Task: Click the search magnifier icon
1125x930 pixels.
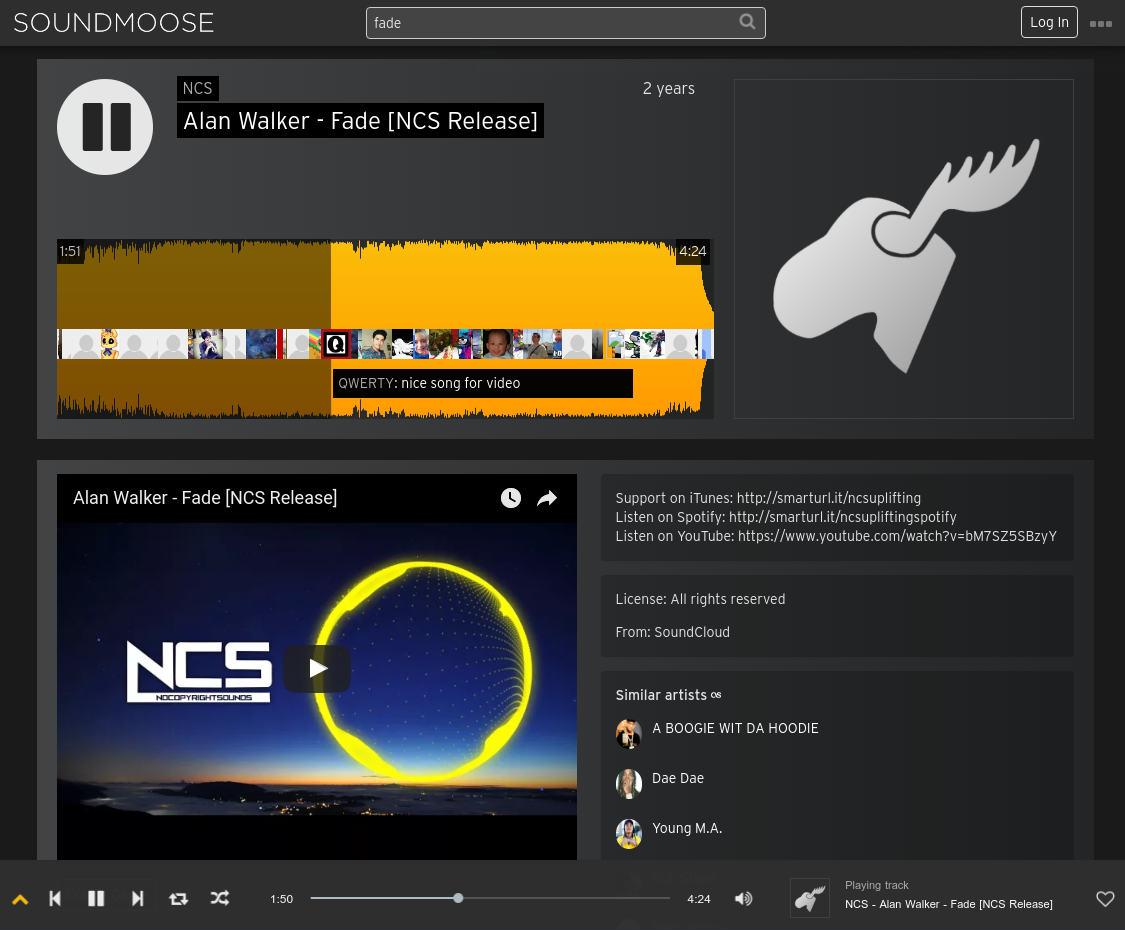Action: [747, 22]
